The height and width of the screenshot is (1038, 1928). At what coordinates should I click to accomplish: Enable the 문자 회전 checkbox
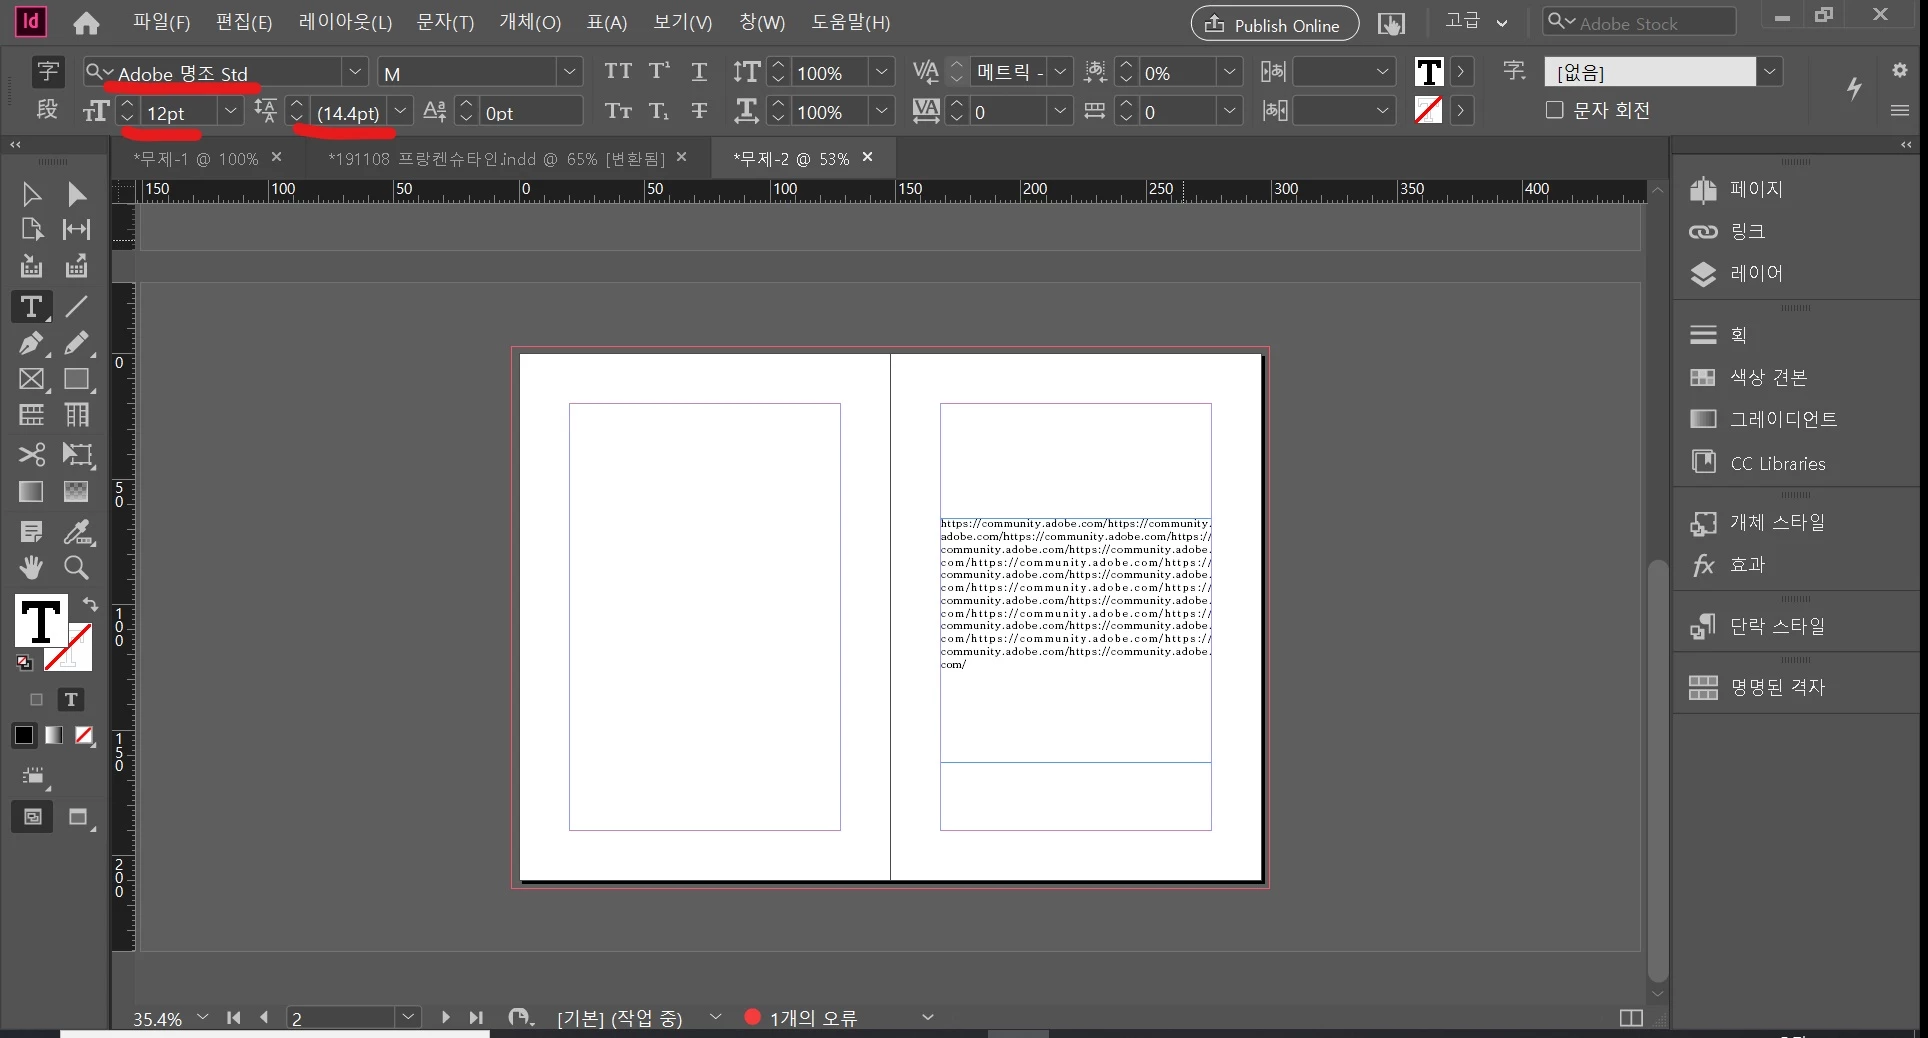pyautogui.click(x=1554, y=110)
